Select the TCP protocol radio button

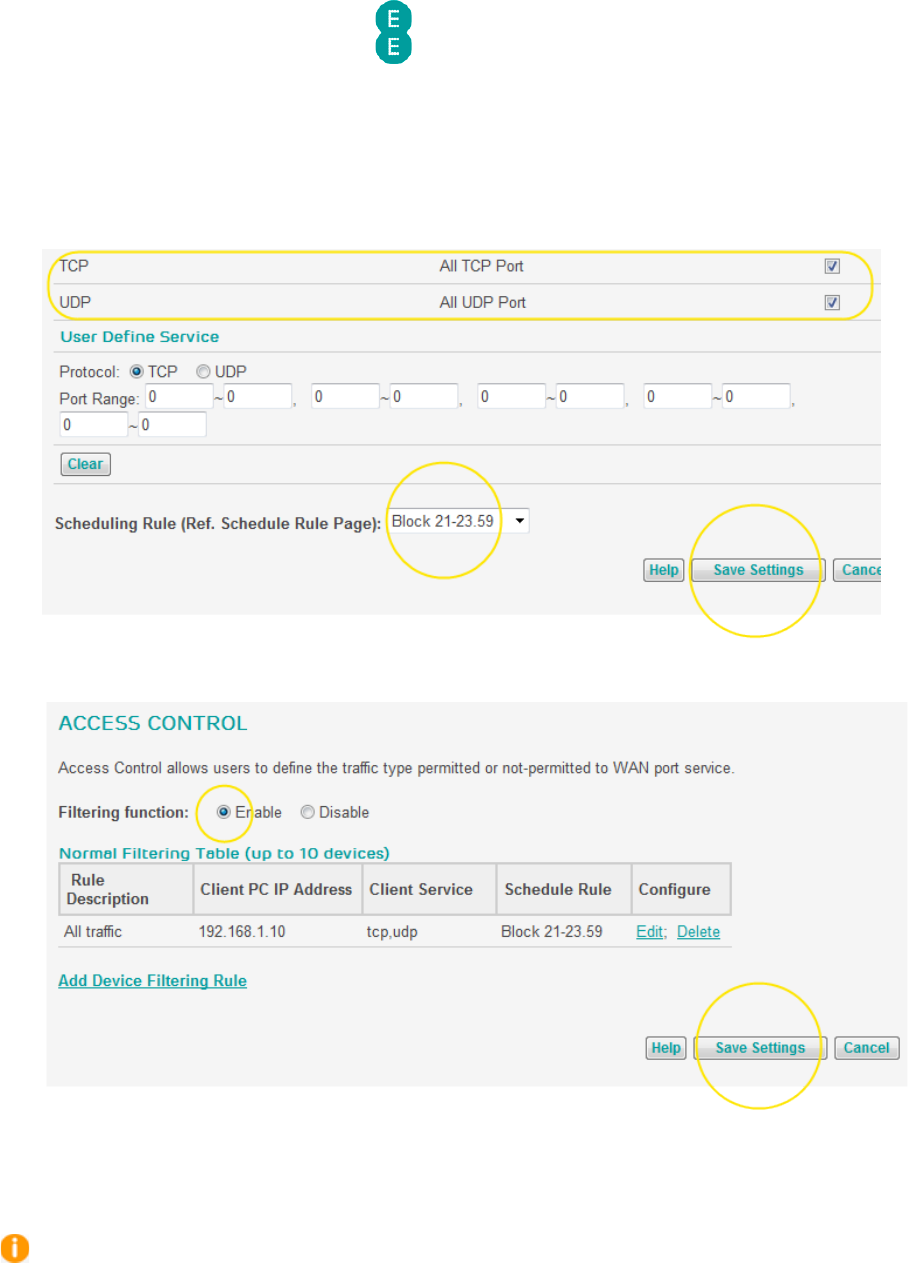(137, 371)
